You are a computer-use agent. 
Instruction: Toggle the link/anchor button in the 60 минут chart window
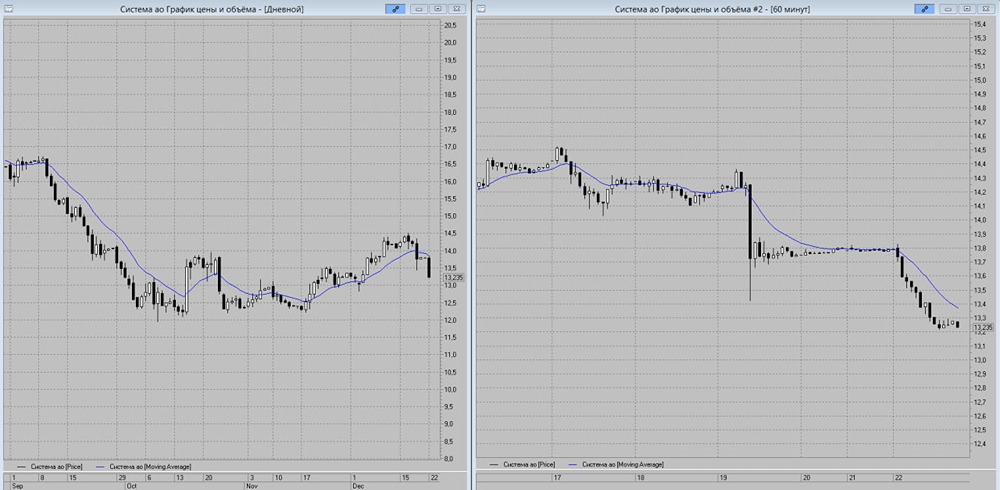coord(924,9)
